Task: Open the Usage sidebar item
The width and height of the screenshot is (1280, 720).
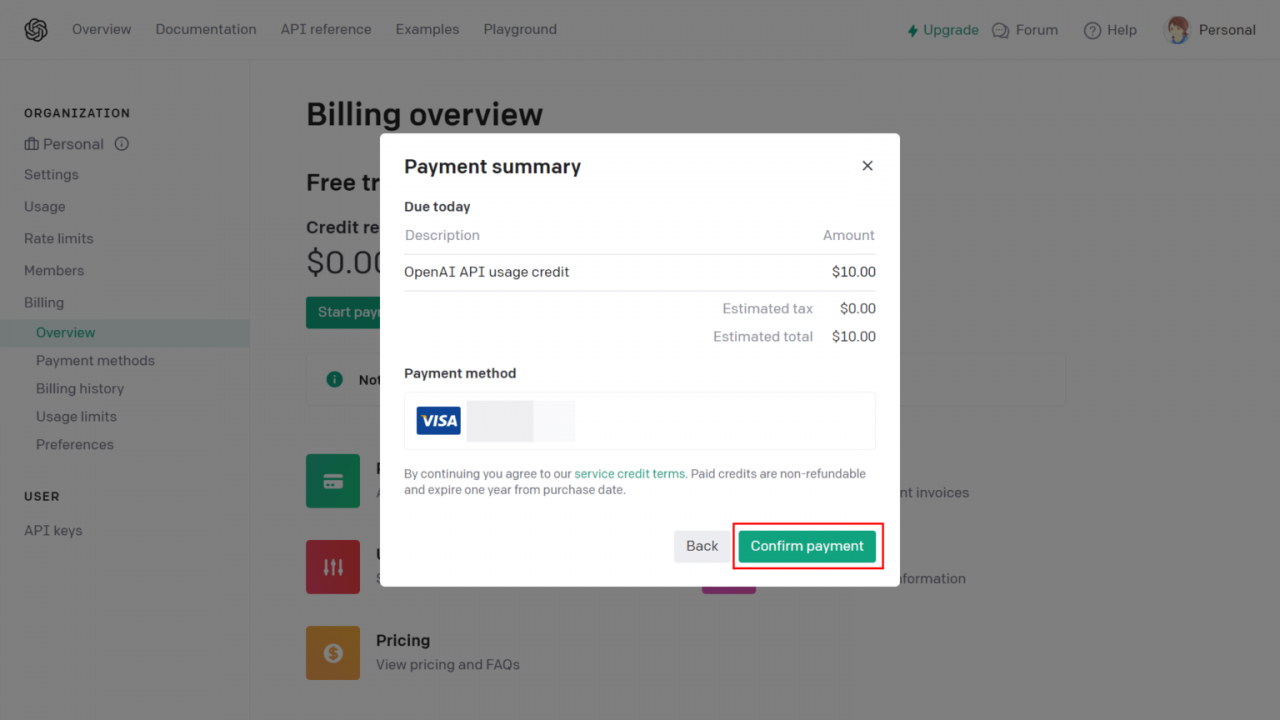Action: (x=45, y=206)
